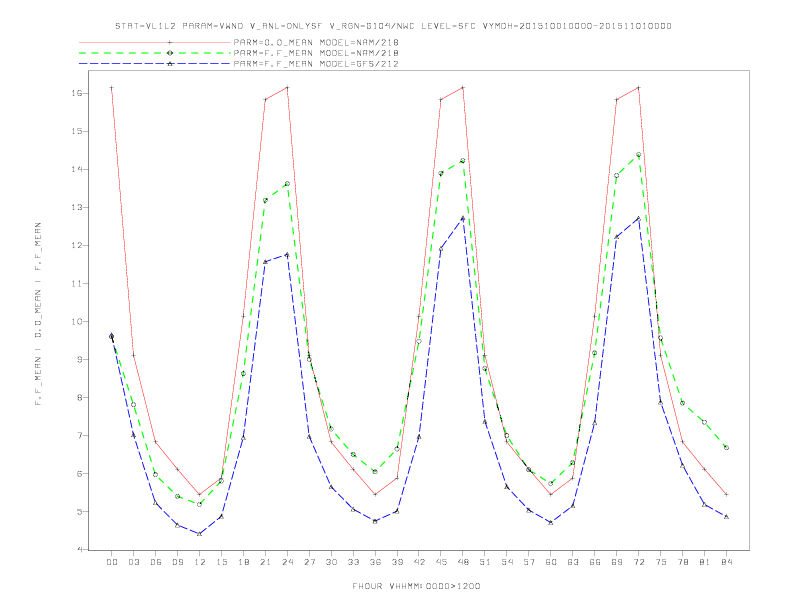Screen dimensions: 792x612
Task: Click x-axis forecast hour label 18
Action: (243, 562)
